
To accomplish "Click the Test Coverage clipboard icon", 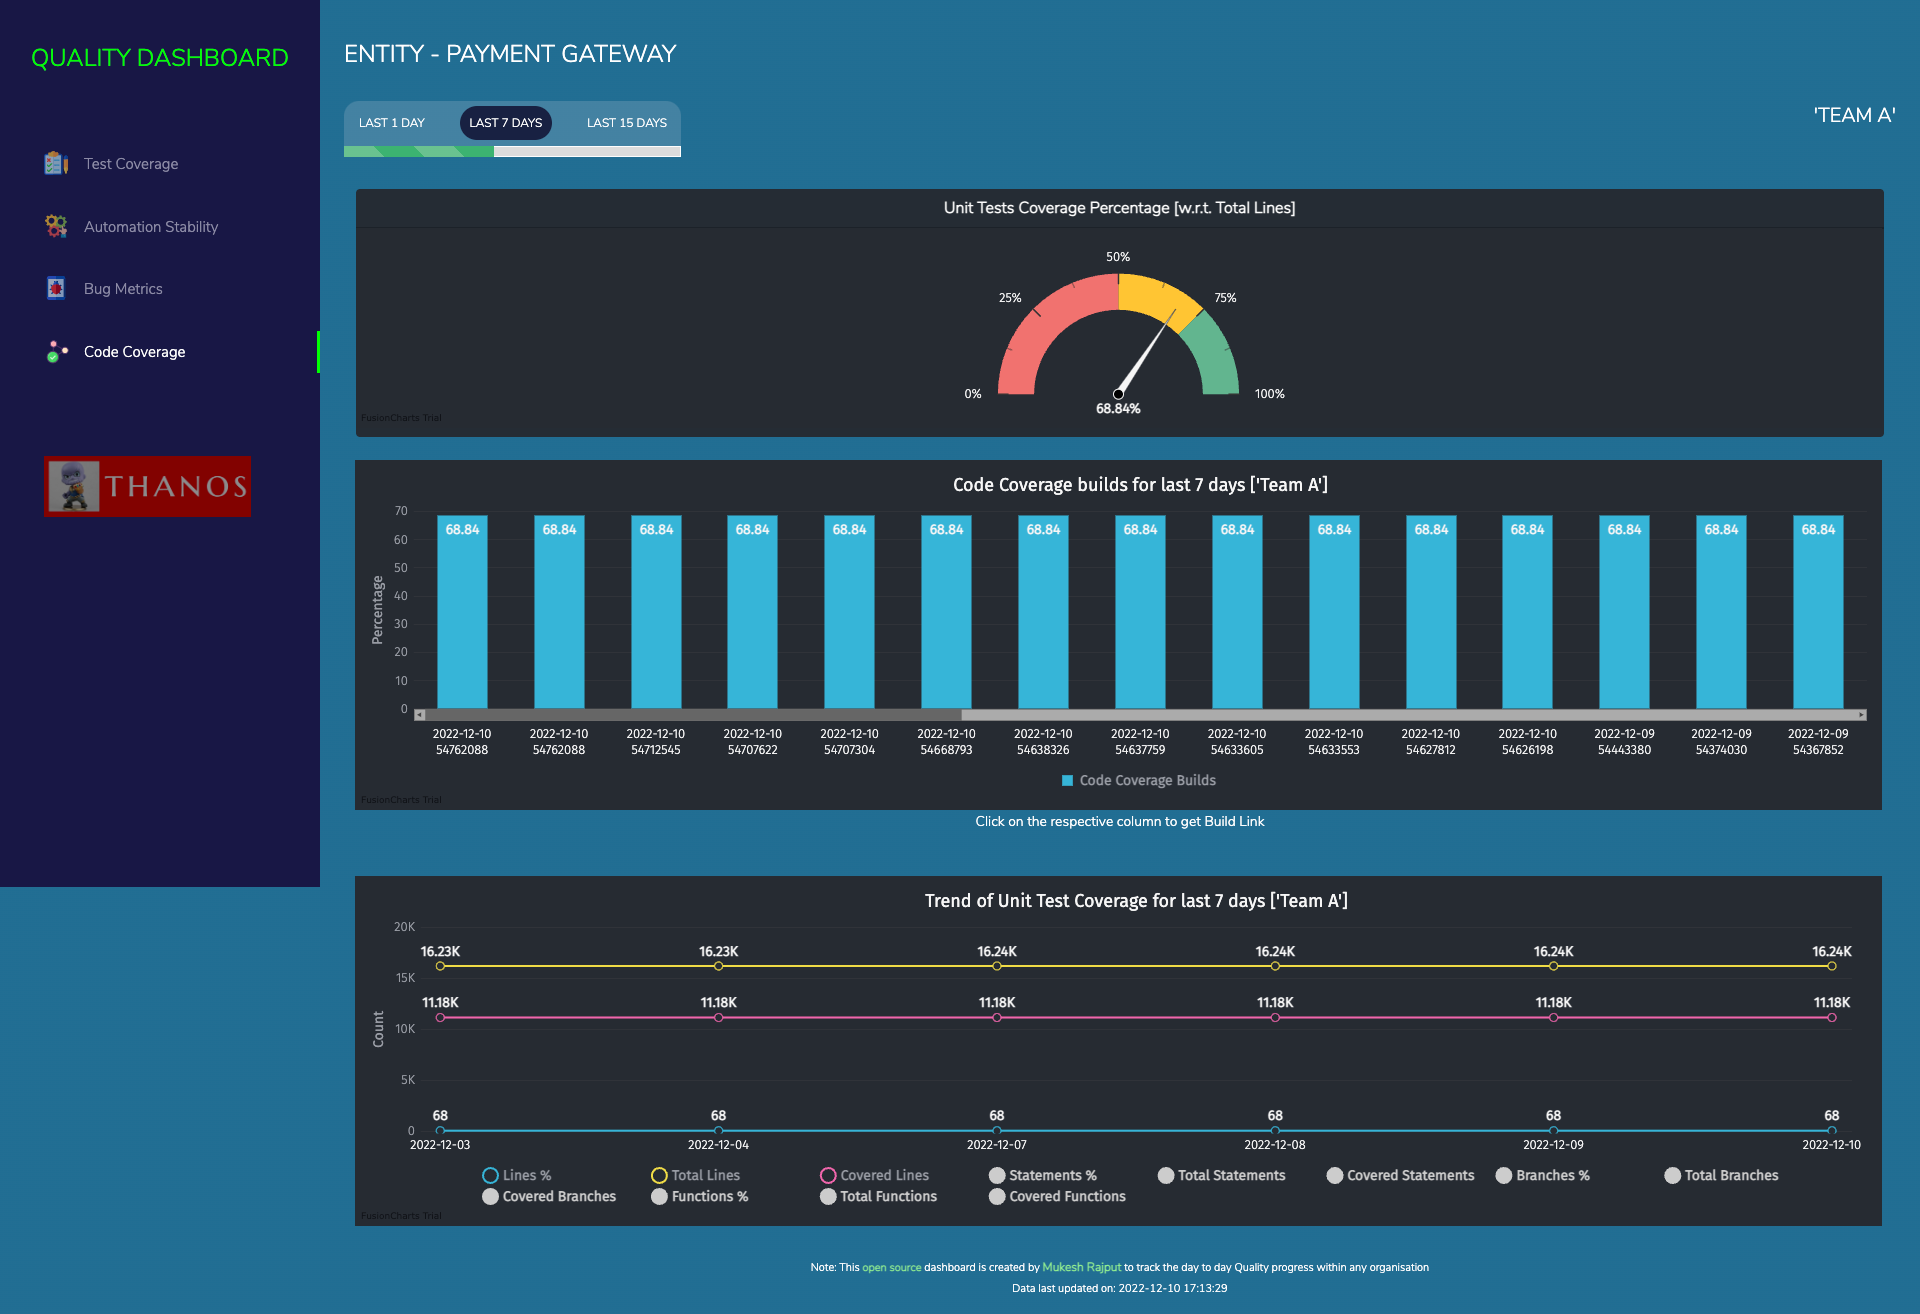I will click(x=56, y=163).
